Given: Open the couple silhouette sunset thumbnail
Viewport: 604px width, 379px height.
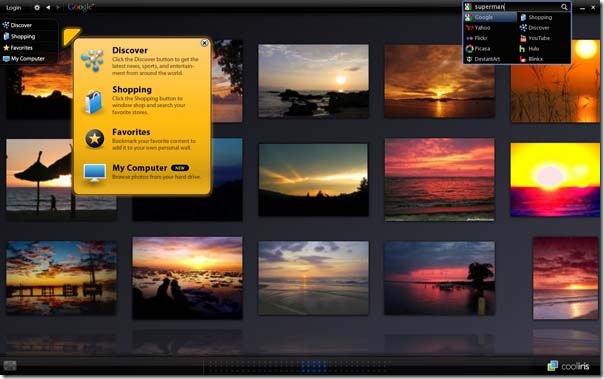Looking at the screenshot, I should (x=187, y=278).
